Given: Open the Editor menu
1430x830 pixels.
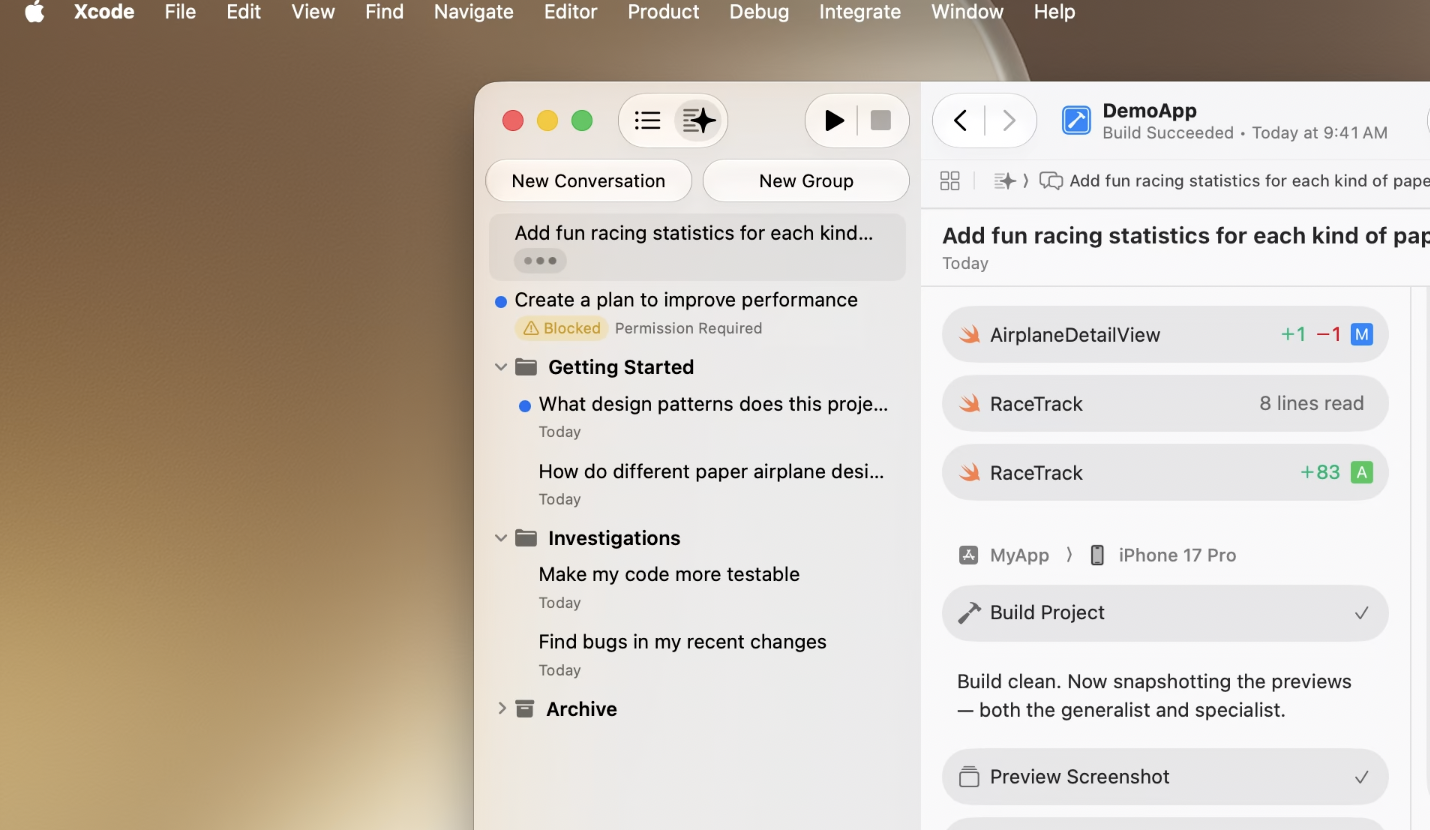Looking at the screenshot, I should click(570, 12).
